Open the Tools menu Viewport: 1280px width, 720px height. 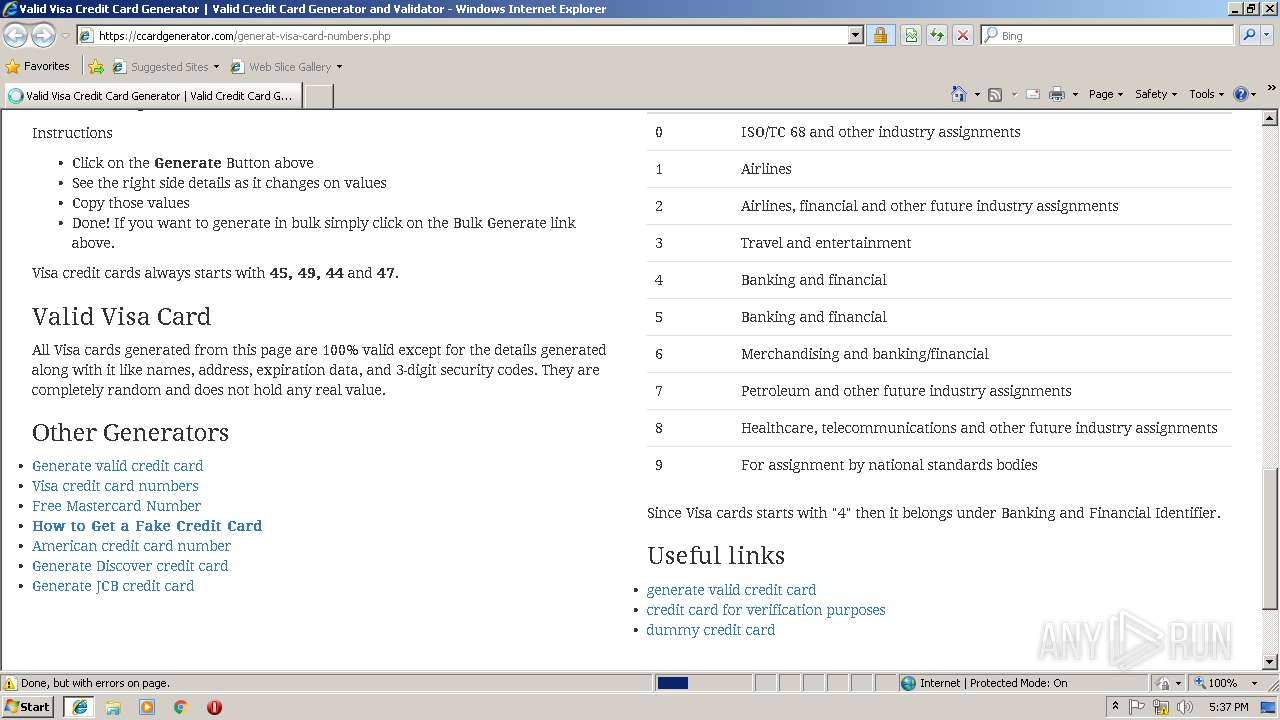coord(1206,94)
